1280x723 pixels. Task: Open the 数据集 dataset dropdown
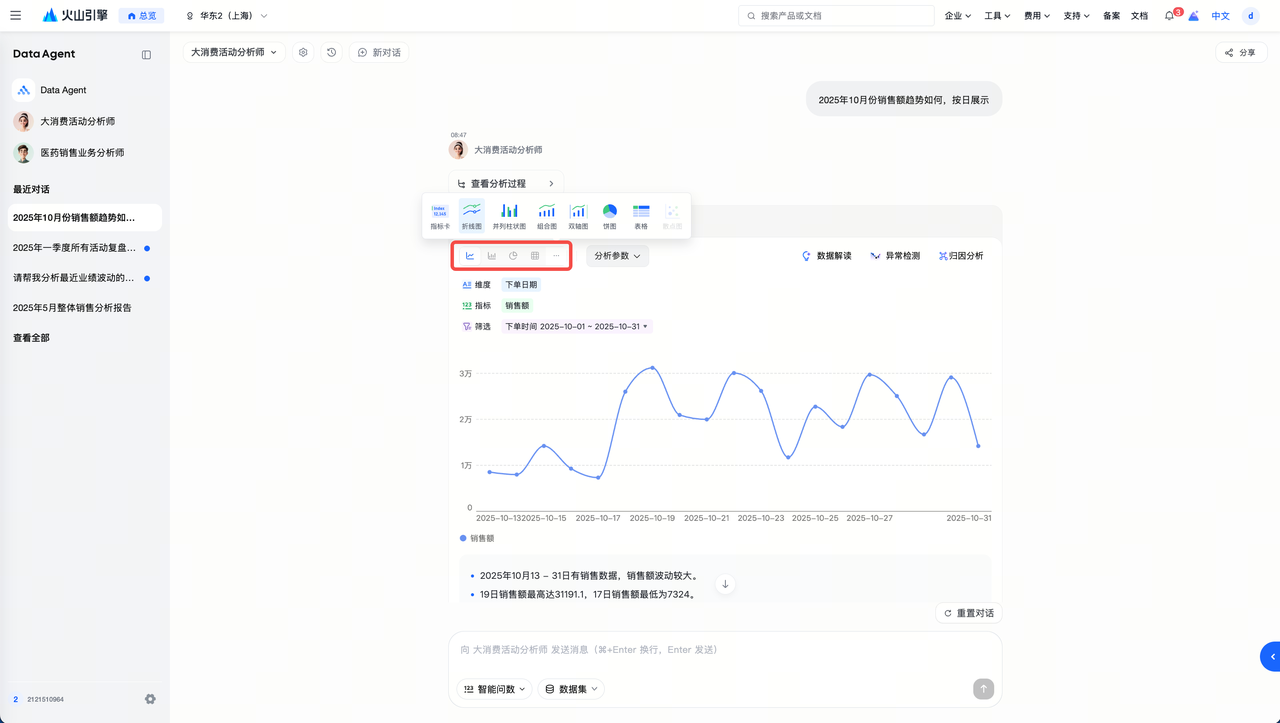click(572, 689)
